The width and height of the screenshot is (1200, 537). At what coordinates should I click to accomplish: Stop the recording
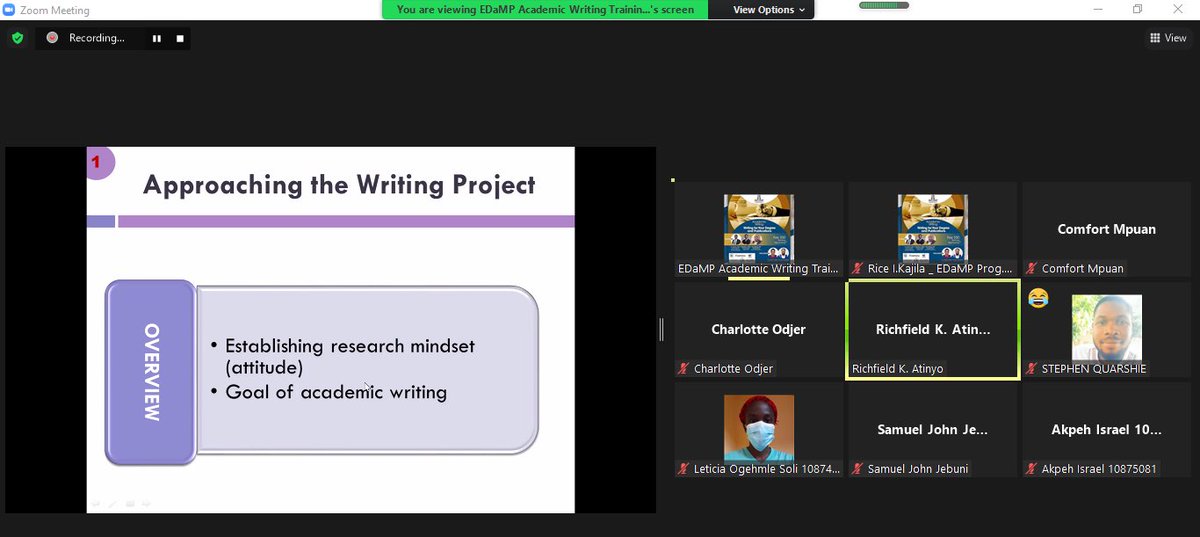pos(180,38)
